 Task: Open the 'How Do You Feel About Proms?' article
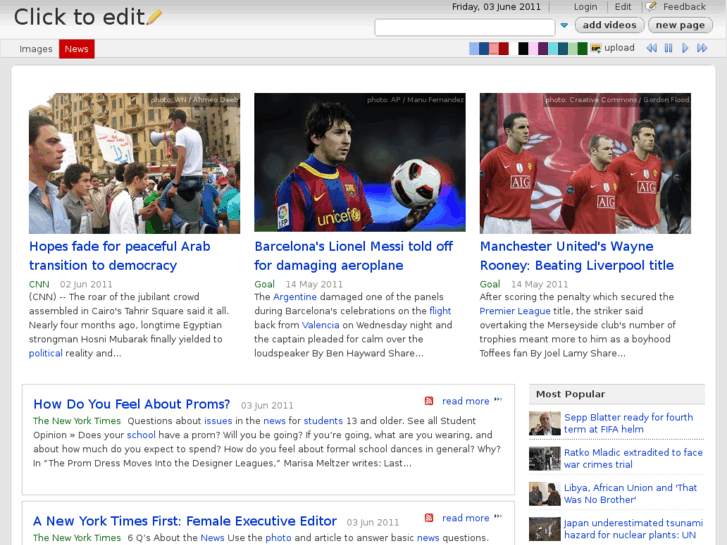(132, 404)
